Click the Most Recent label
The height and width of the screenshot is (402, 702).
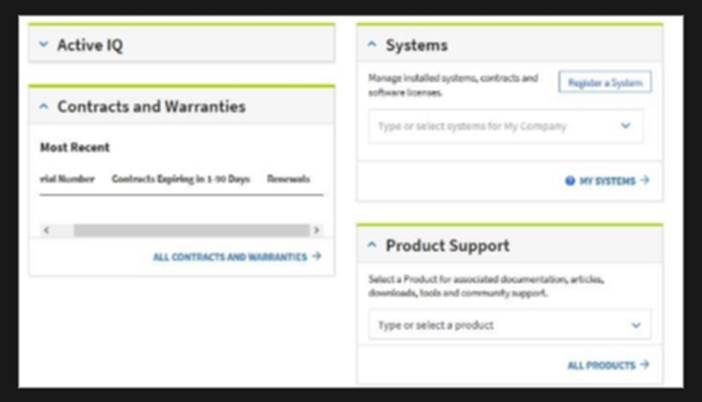[x=75, y=147]
